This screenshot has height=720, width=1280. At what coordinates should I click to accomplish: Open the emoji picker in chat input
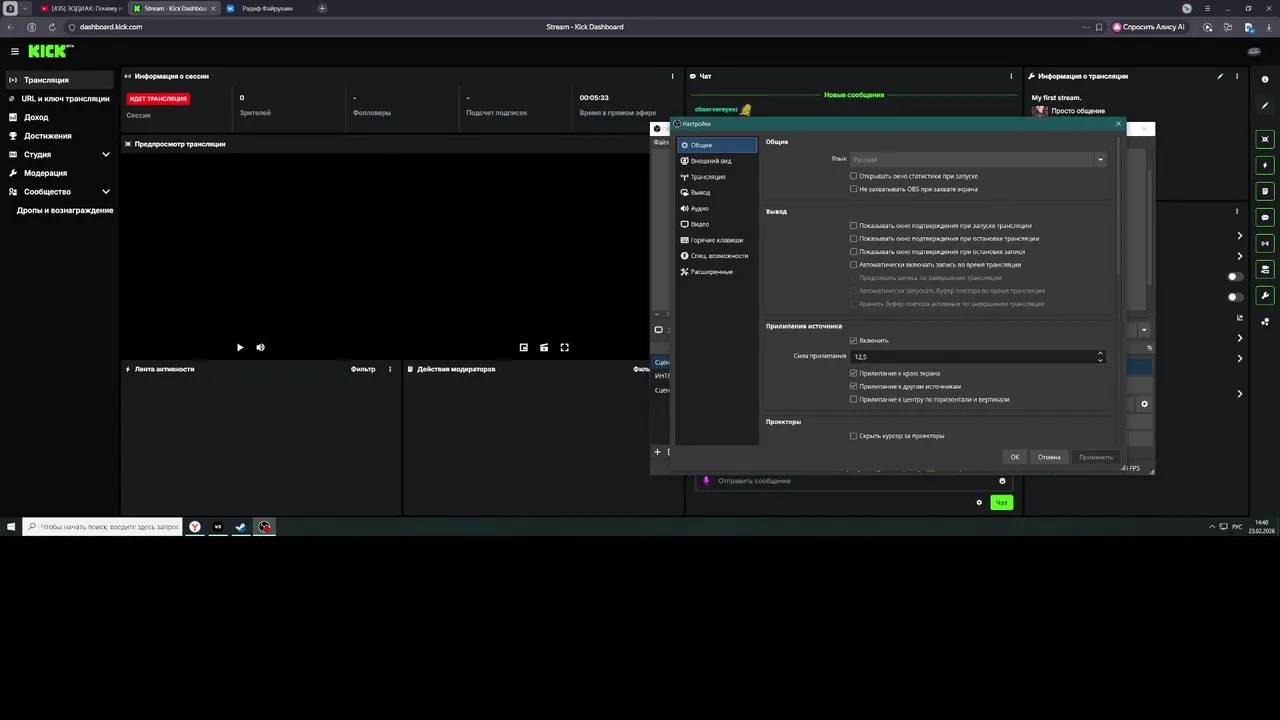(x=1002, y=481)
